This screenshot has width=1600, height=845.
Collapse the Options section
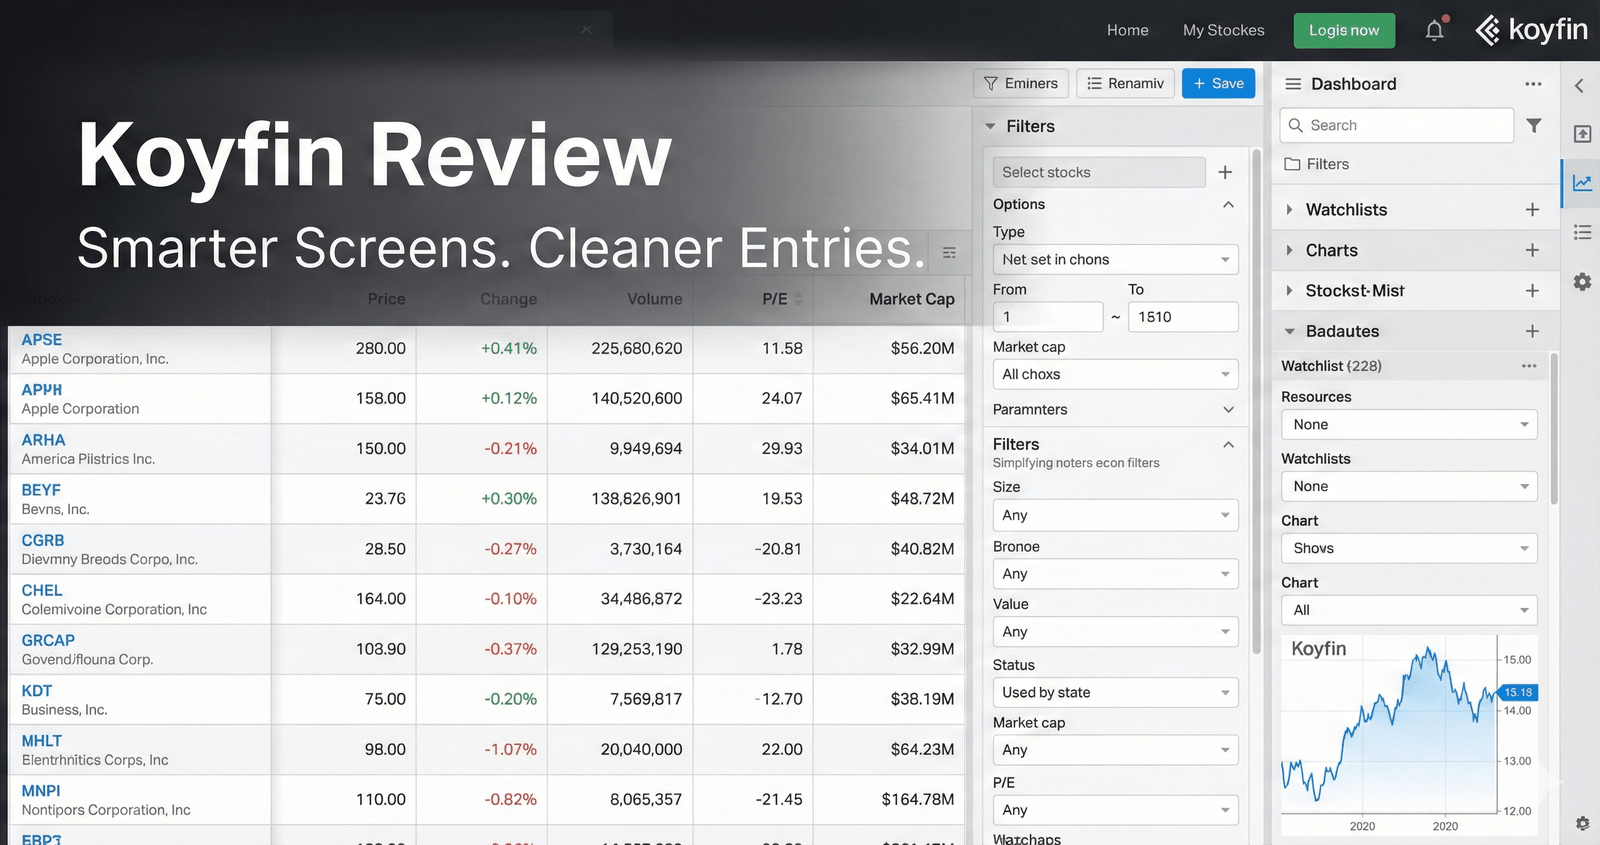pyautogui.click(x=1228, y=204)
